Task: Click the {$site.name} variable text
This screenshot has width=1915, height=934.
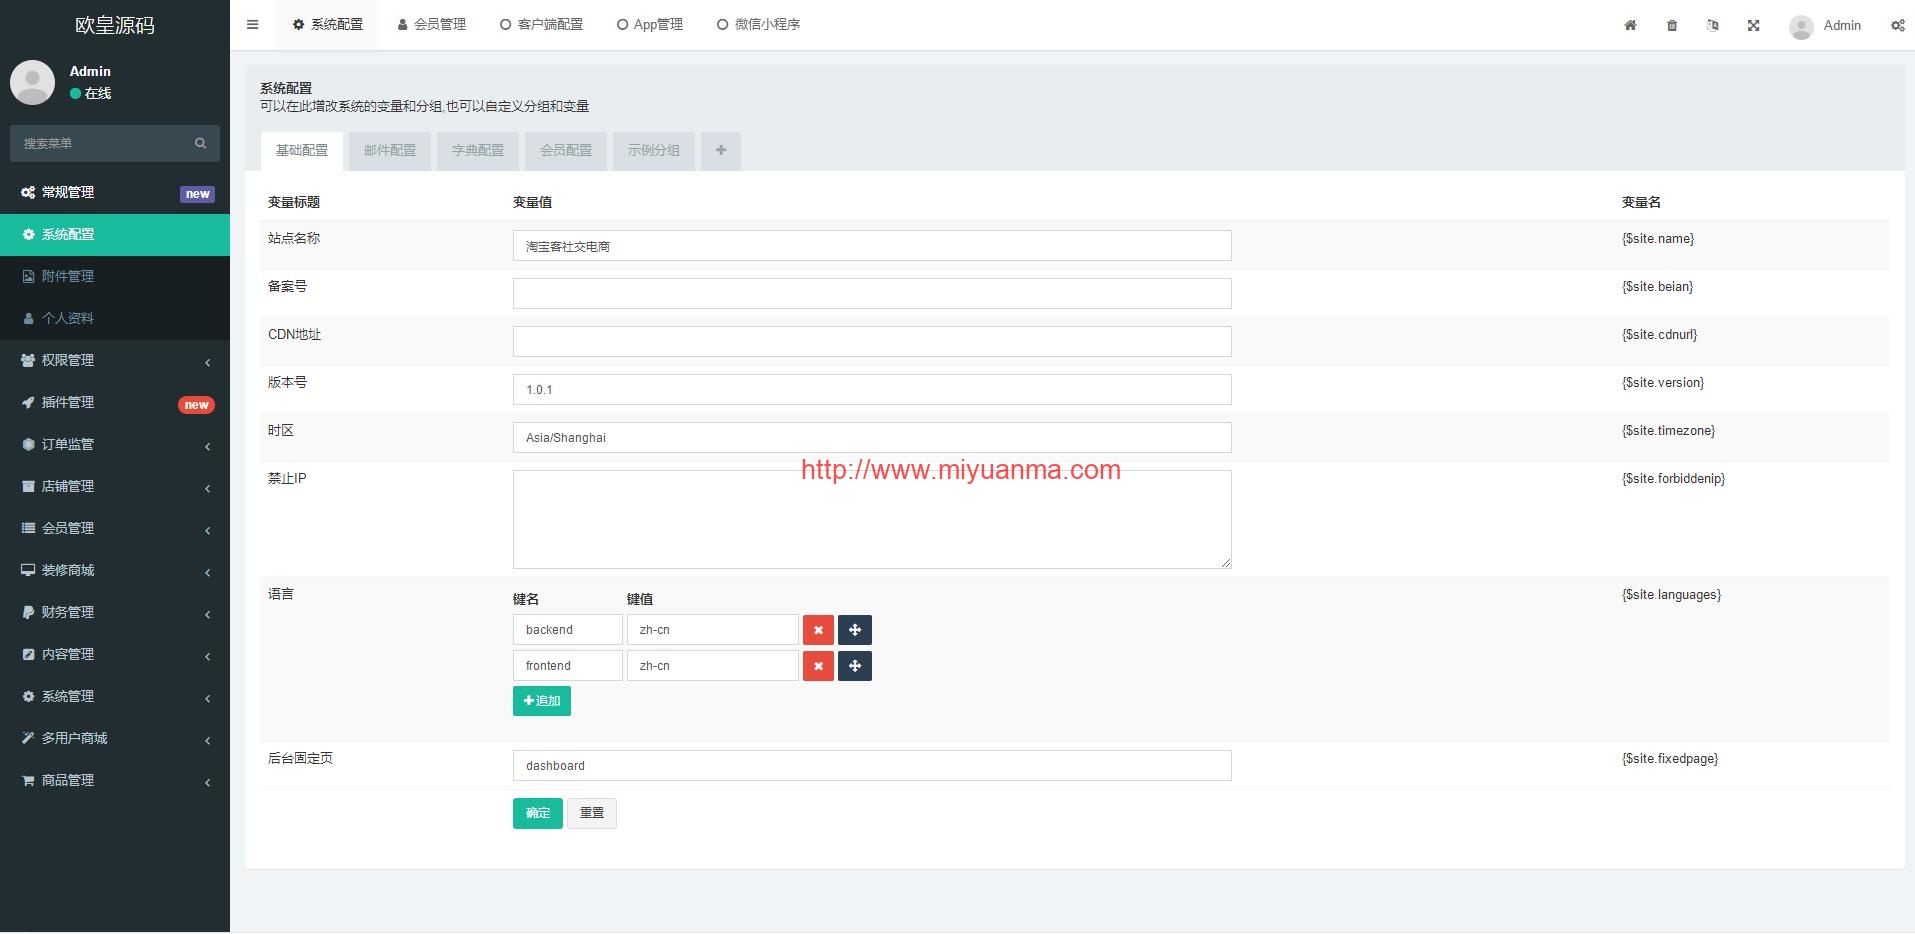Action: (1658, 239)
